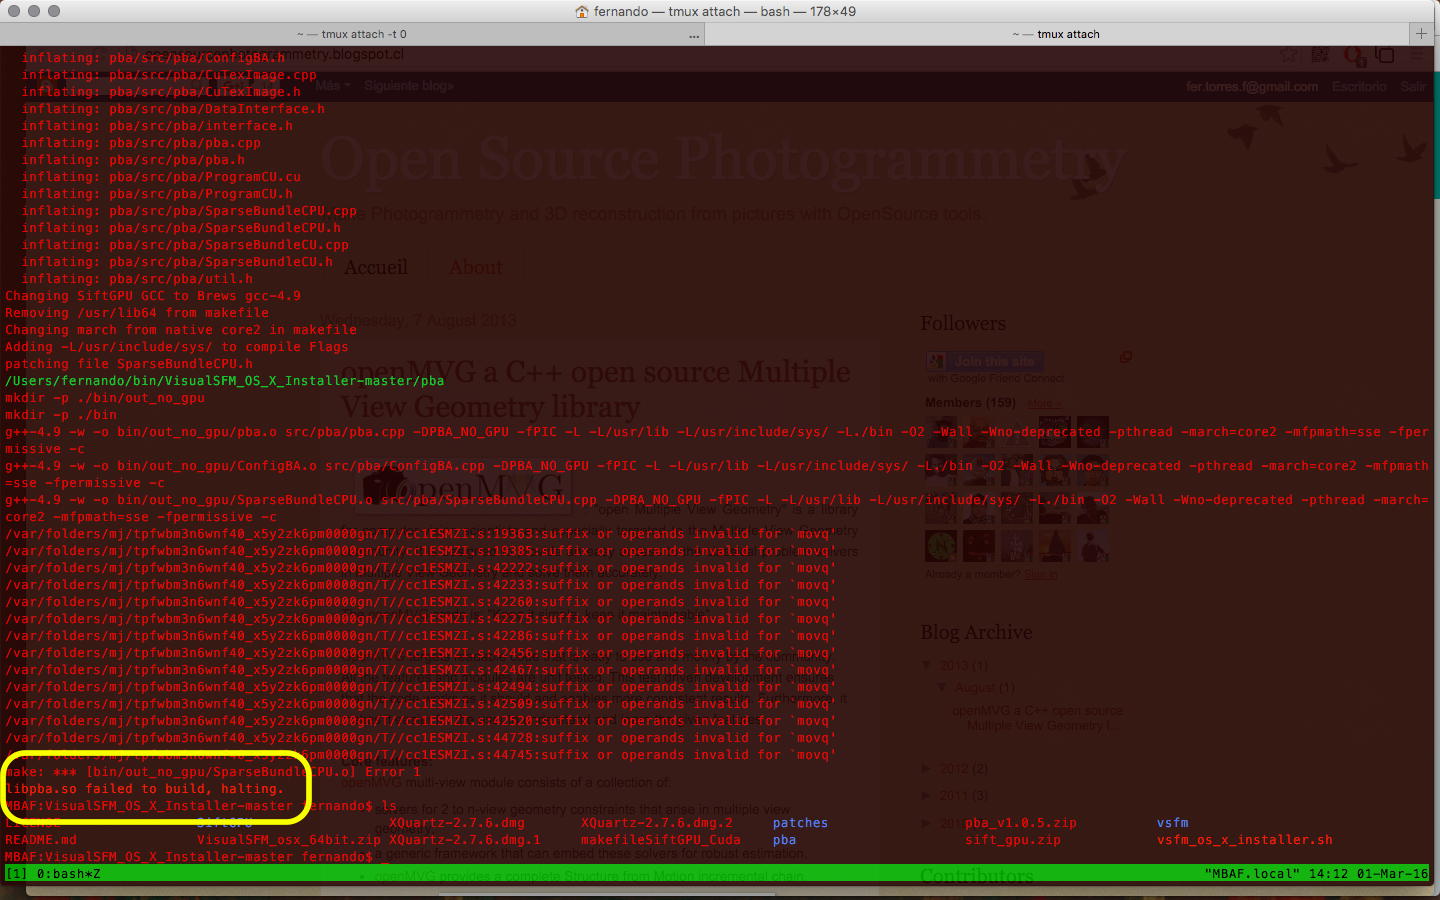Click 'inflating: pba/src/pba/util.h' line
The width and height of the screenshot is (1440, 900).
point(136,279)
